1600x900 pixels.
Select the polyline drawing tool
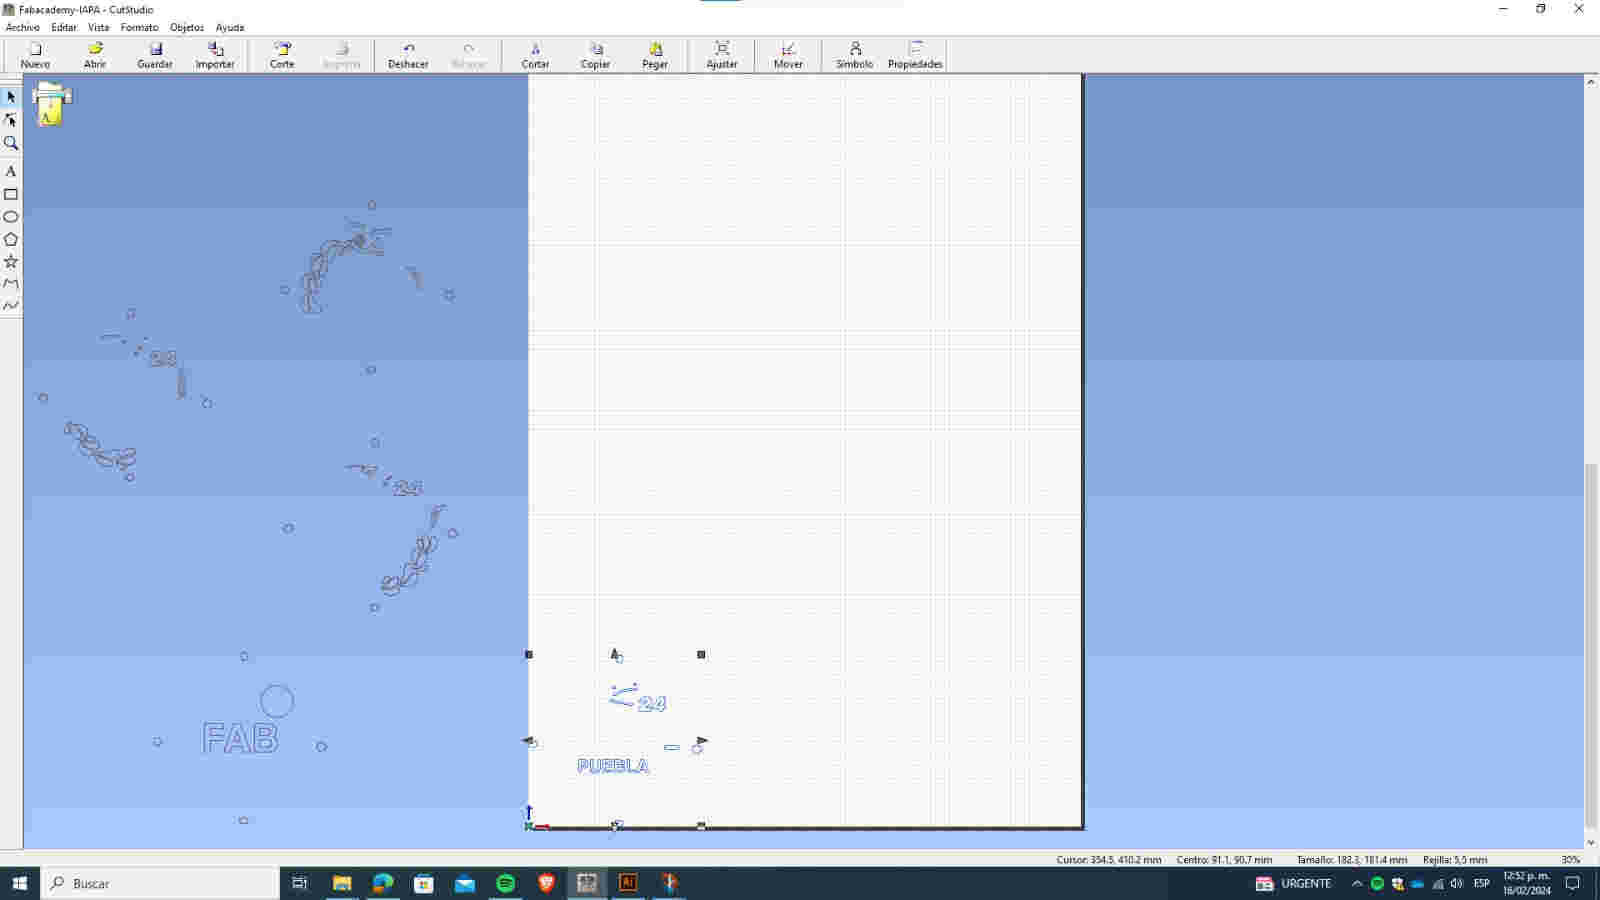coord(11,283)
